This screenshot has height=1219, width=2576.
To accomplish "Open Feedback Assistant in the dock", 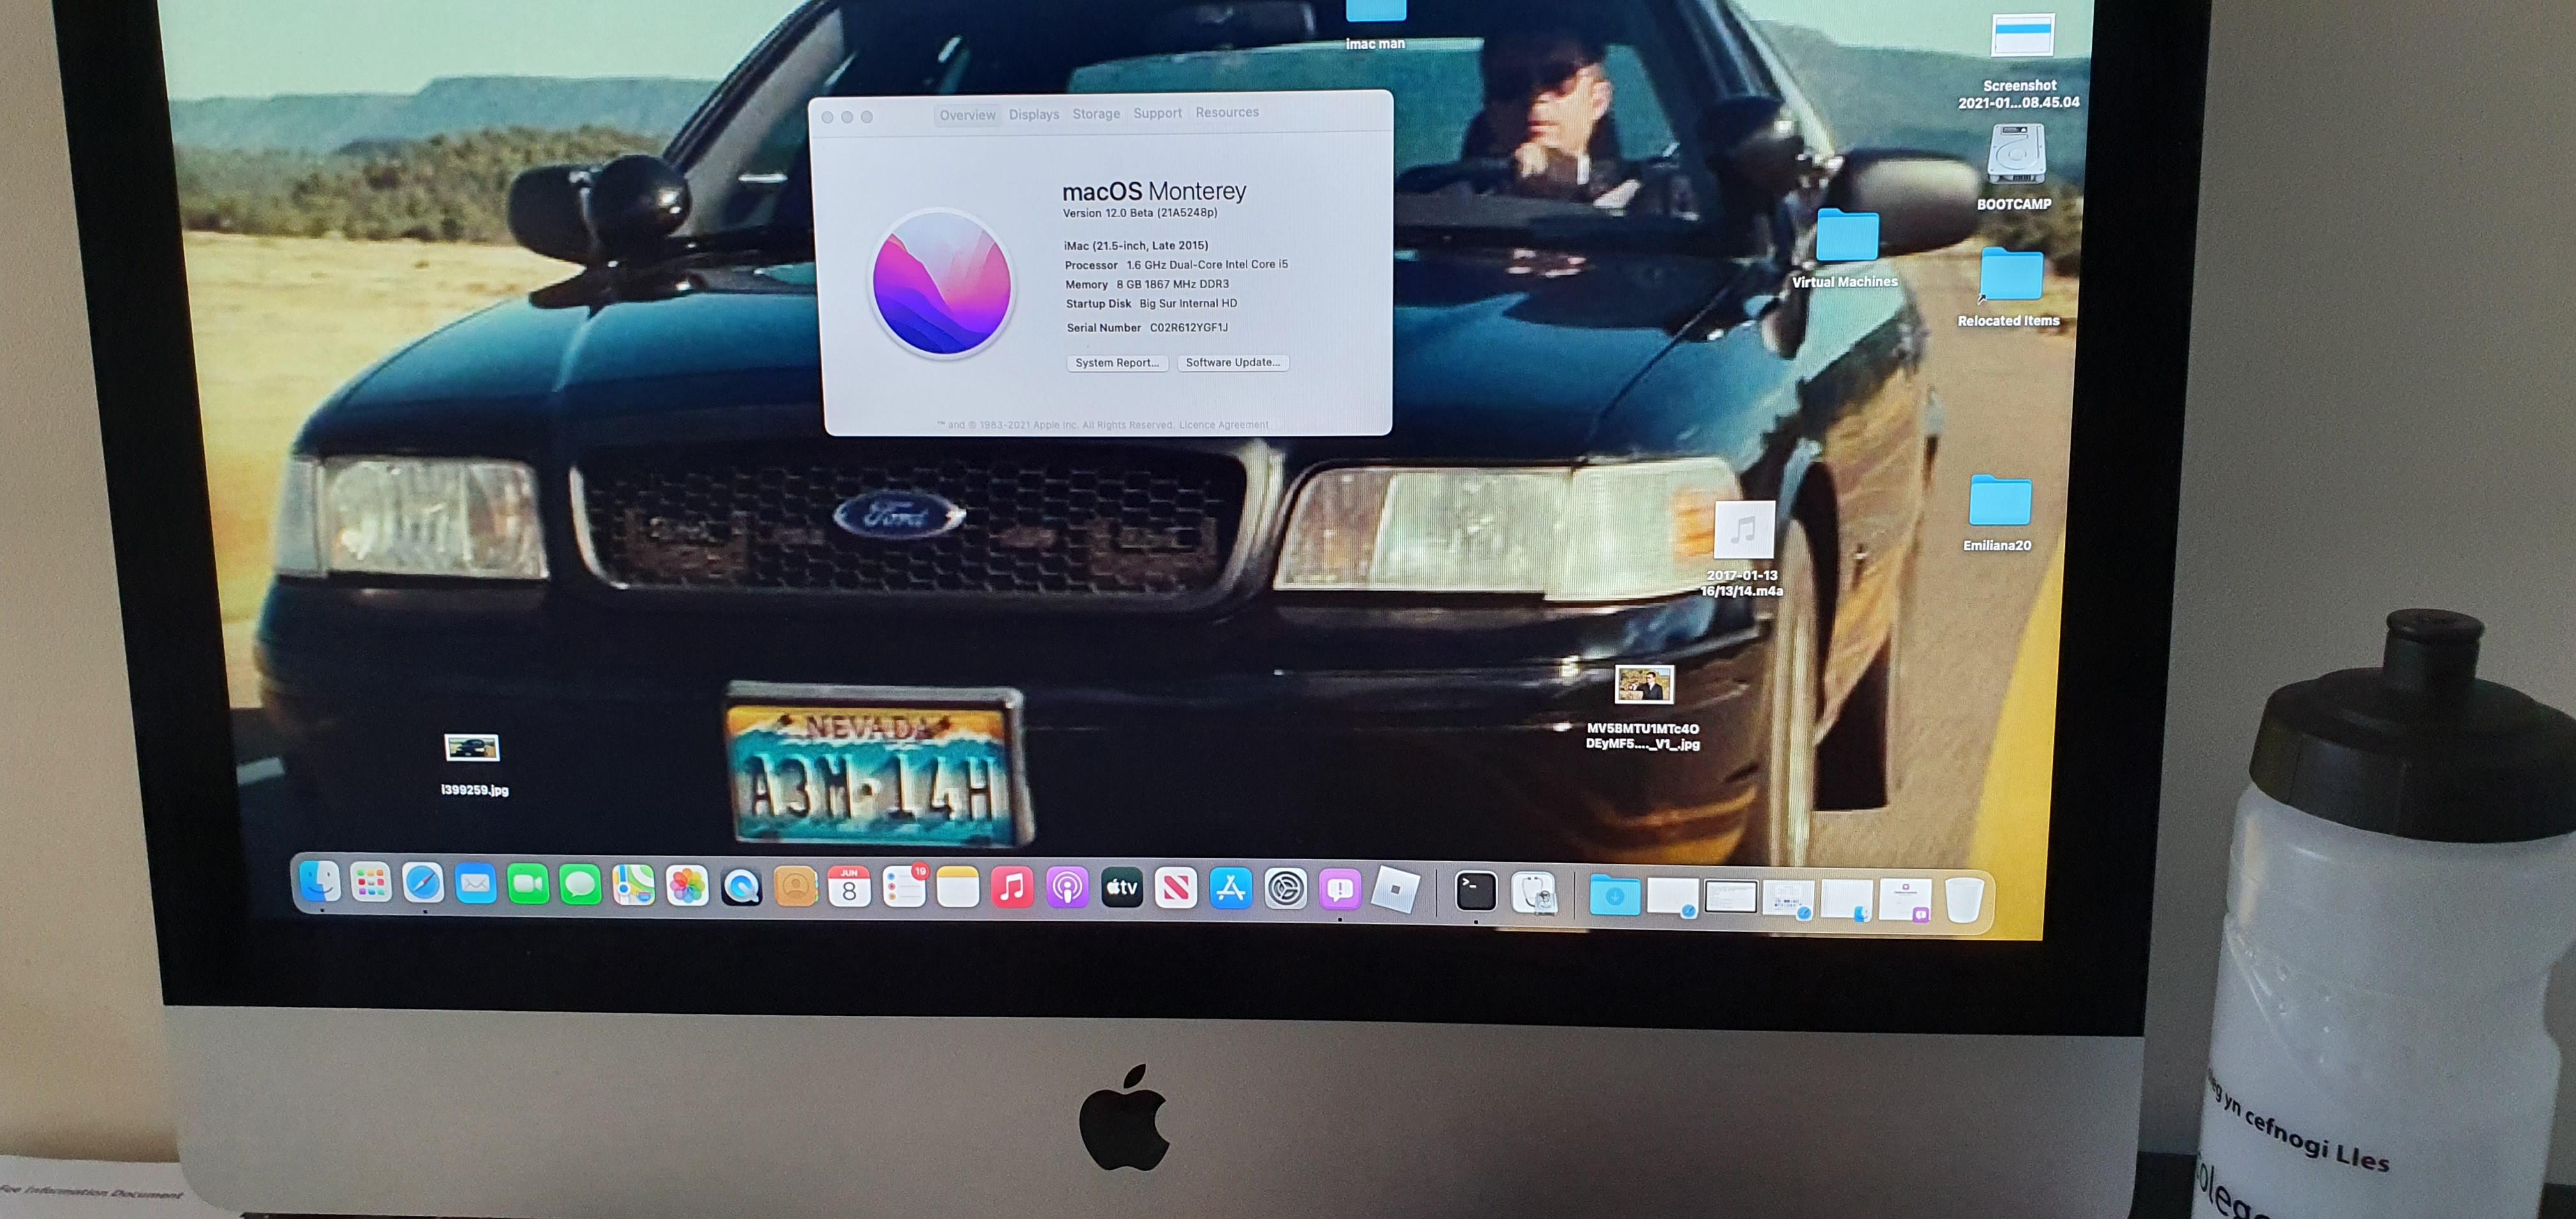I will click(1340, 888).
